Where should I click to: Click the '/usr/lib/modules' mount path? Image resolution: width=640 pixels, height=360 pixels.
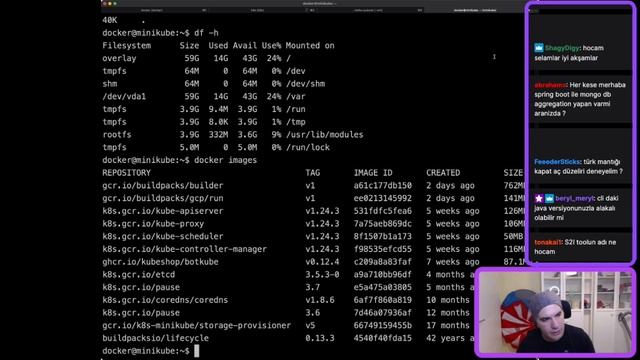point(324,135)
